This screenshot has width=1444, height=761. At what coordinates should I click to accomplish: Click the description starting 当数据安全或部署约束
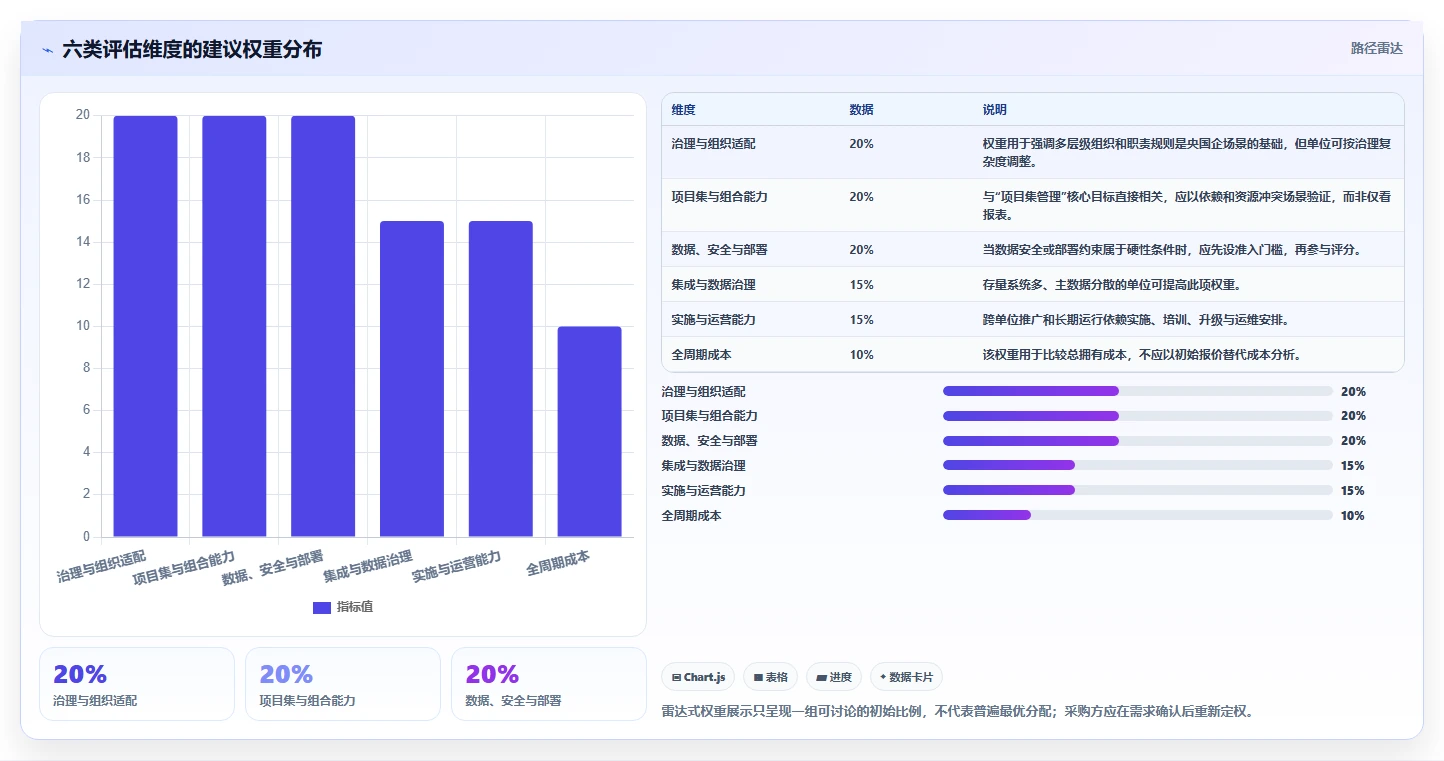click(x=1173, y=250)
